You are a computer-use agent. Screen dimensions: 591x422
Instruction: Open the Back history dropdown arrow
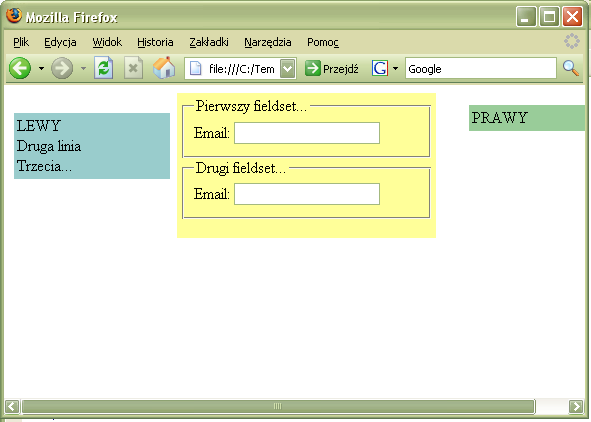pos(41,69)
